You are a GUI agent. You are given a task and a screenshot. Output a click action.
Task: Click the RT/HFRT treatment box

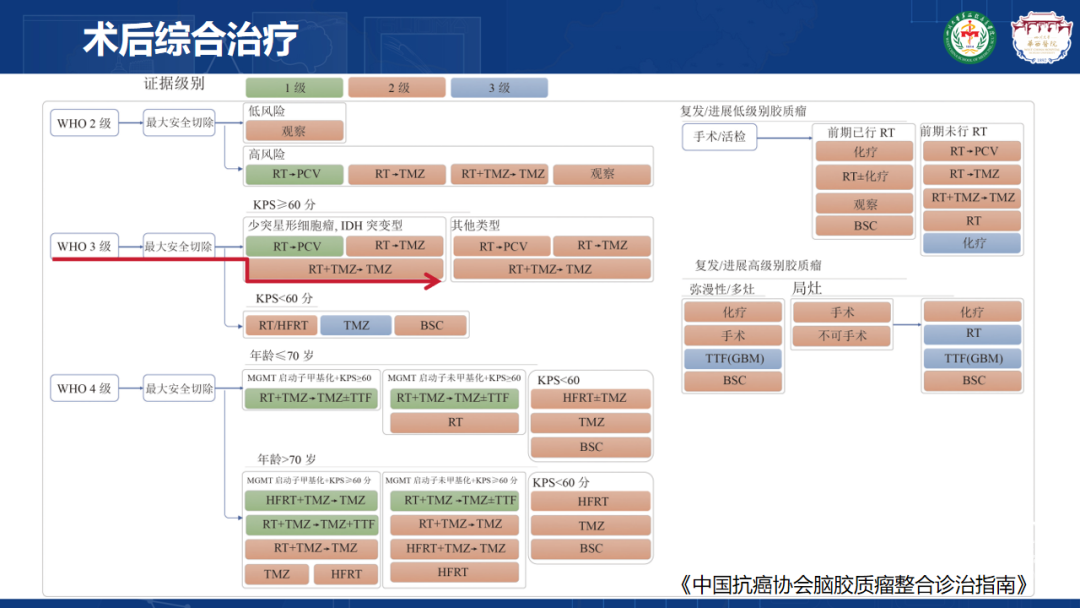pyautogui.click(x=282, y=325)
